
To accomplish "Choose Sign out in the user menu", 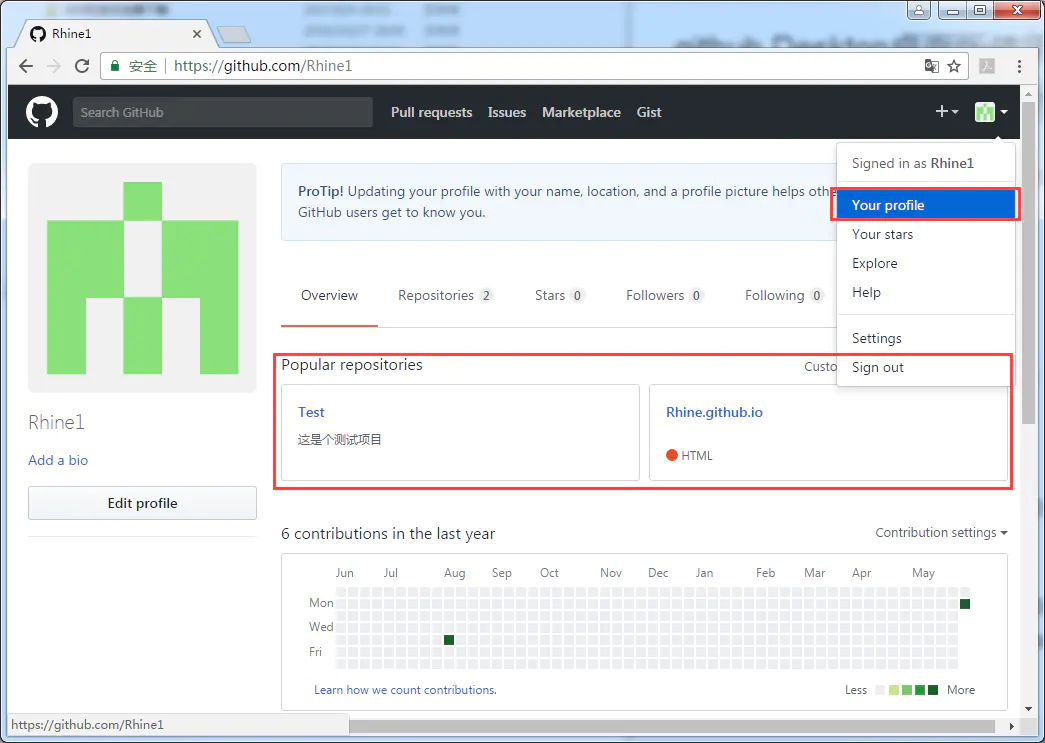I will click(926, 368).
